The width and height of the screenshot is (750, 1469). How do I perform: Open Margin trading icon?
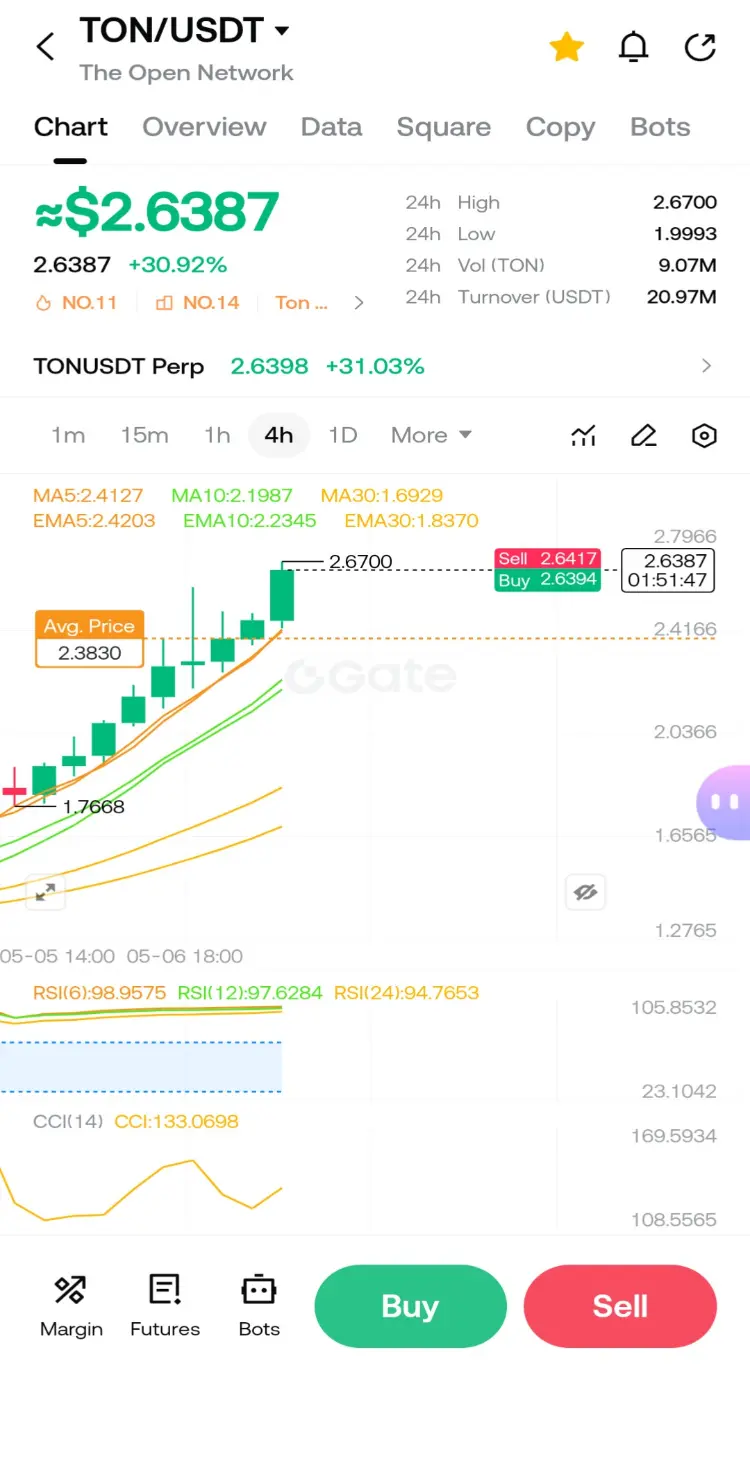tap(71, 1305)
